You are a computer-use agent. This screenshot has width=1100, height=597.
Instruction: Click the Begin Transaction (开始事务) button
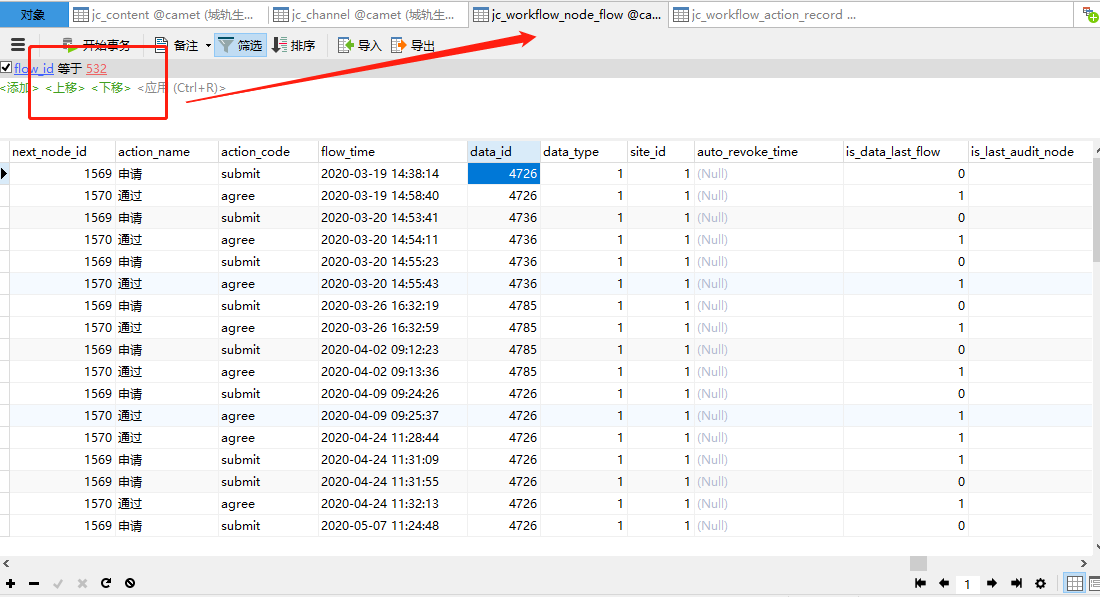click(x=96, y=45)
